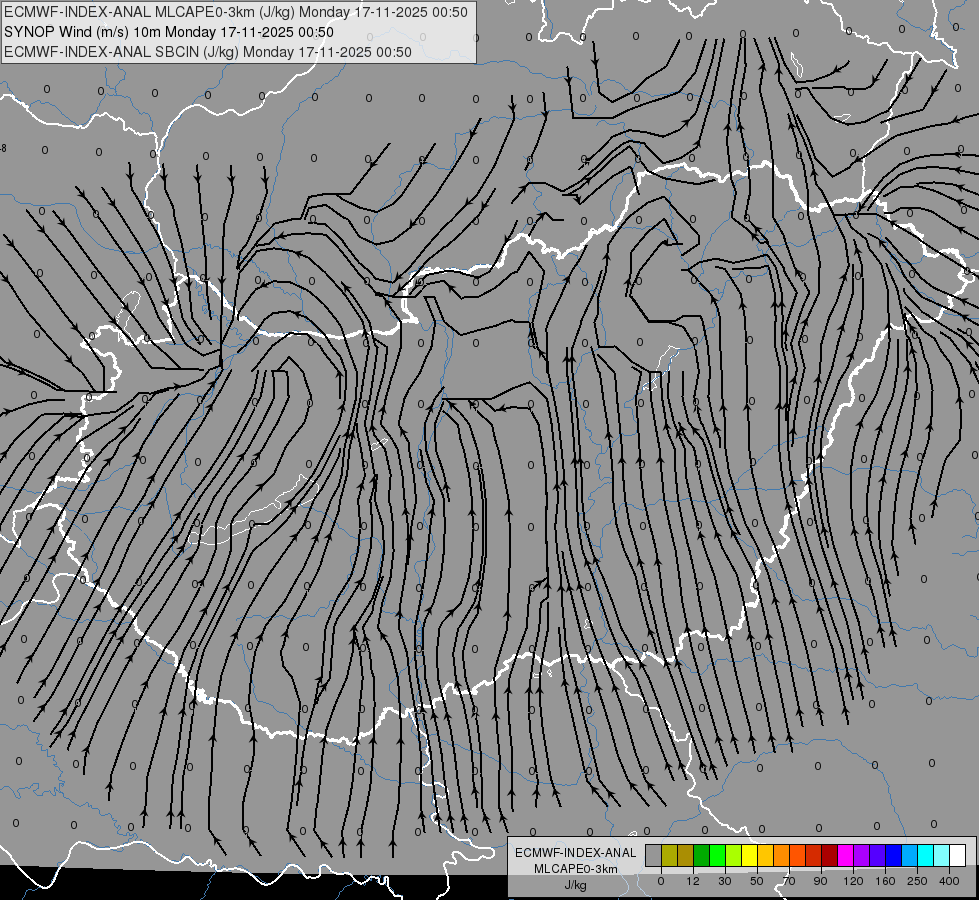Pick the bright green legend swatch
Viewport: 979px width, 900px height.
coord(717,856)
